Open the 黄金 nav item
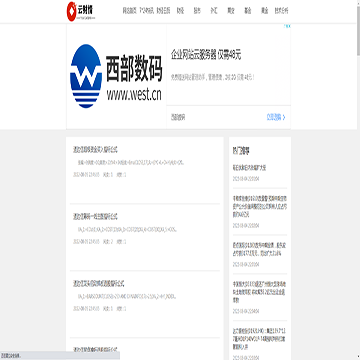360x360 pixels. 264,11
